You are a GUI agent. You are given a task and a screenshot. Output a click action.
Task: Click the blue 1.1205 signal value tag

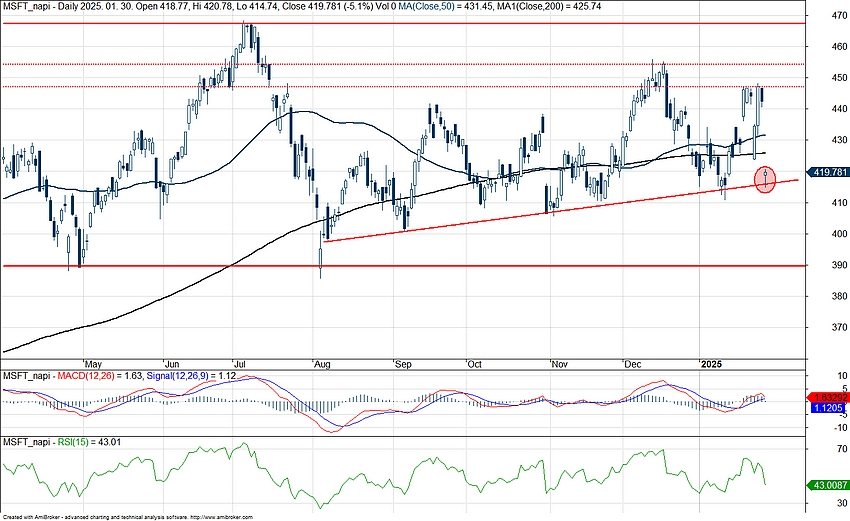829,408
